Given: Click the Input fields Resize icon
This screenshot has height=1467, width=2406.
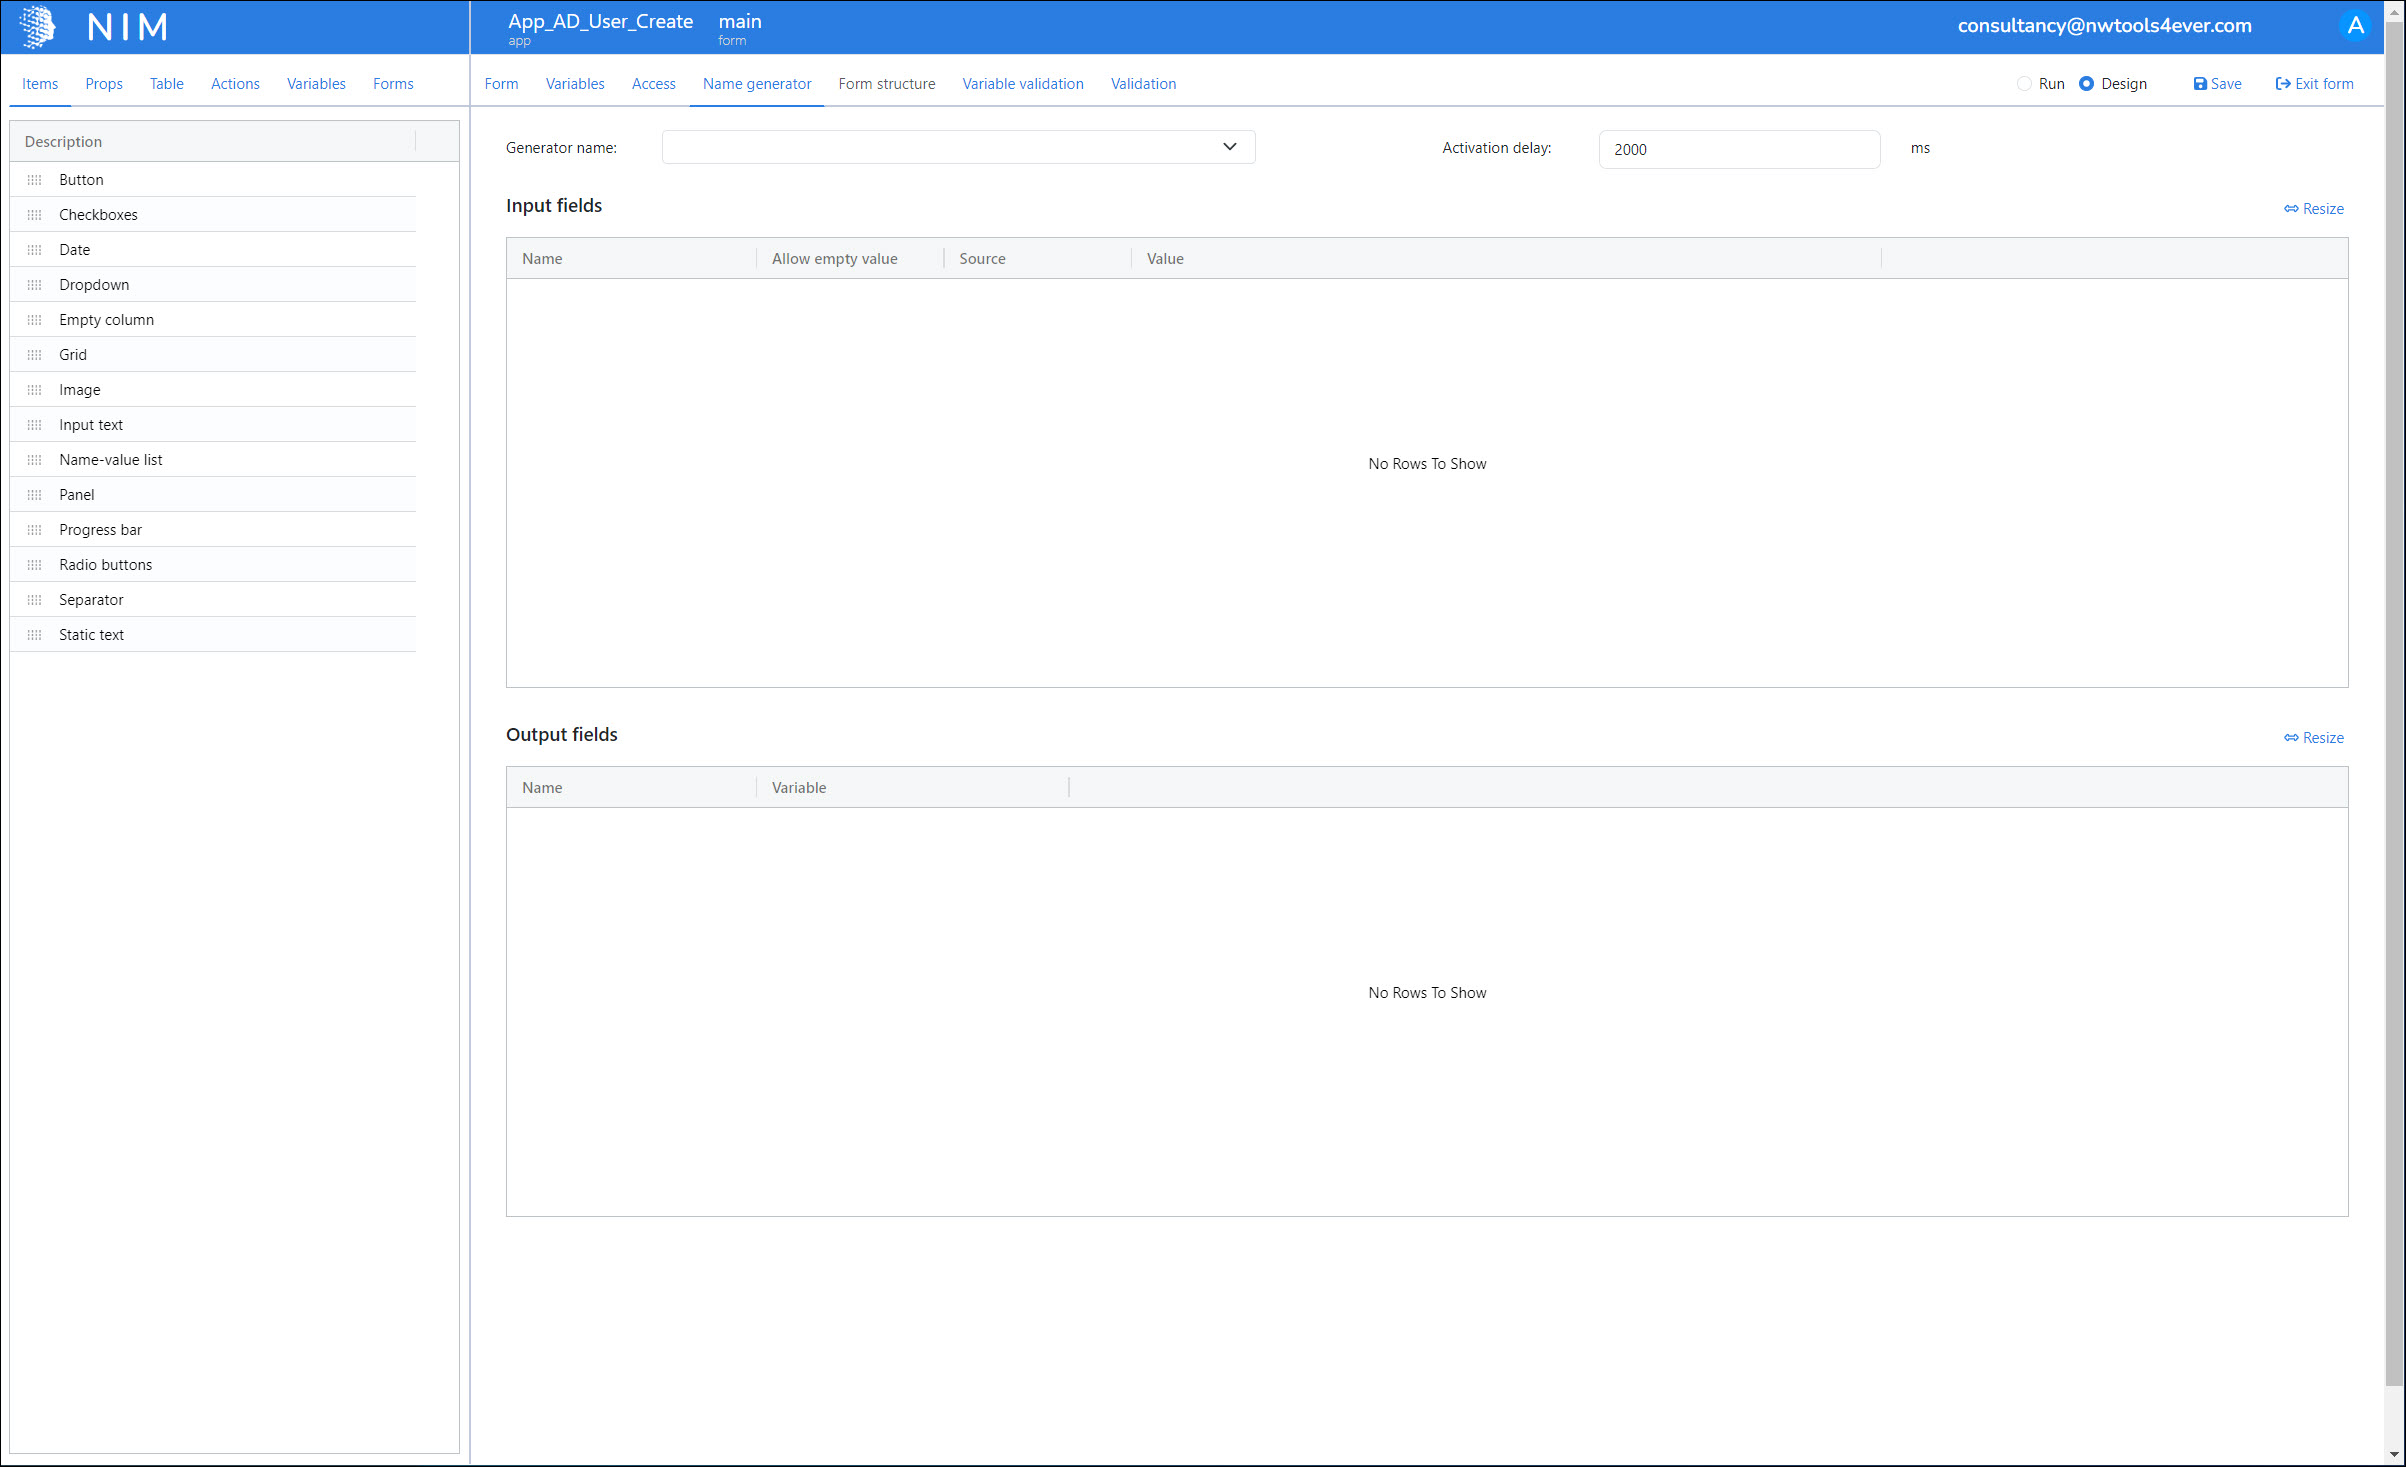Looking at the screenshot, I should click(2291, 209).
